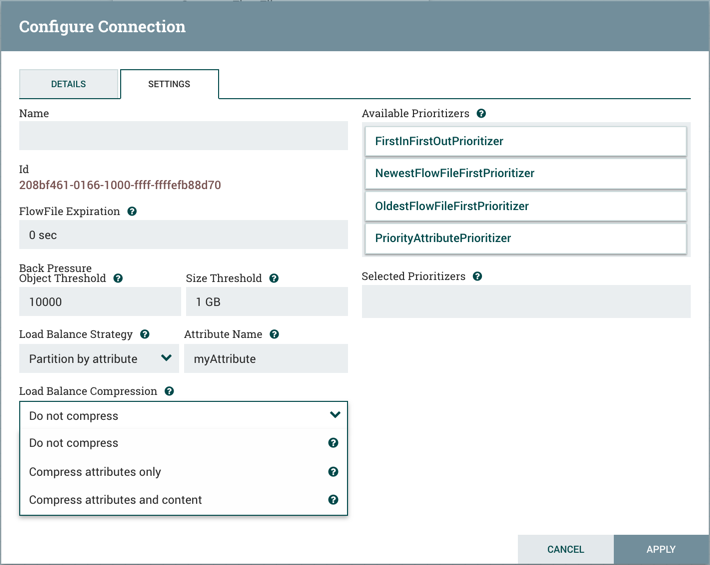Screen dimensions: 710x565
Task: Open the Load Balance Strategy dropdown
Action: pyautogui.click(x=98, y=359)
